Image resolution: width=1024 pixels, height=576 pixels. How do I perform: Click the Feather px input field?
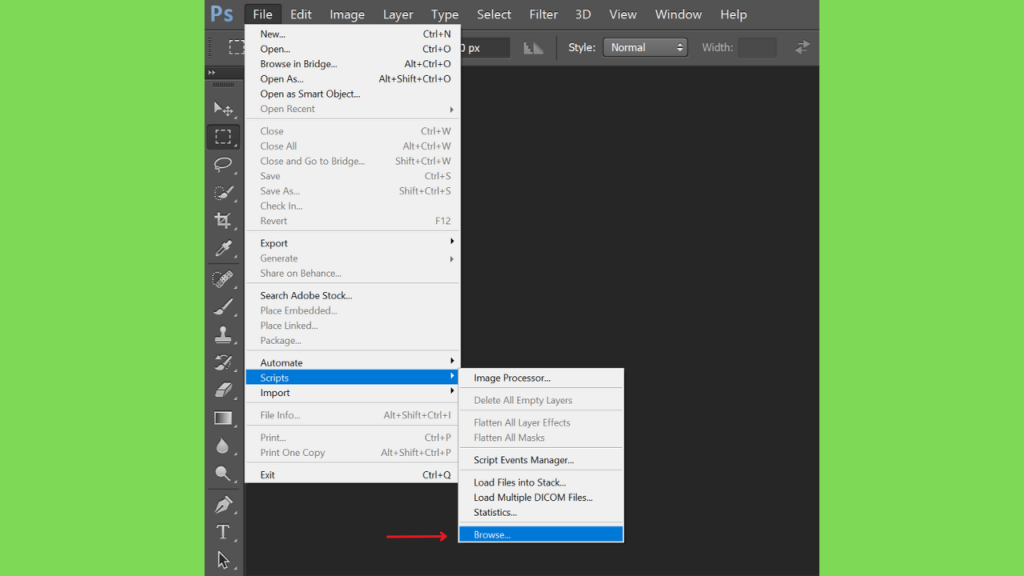click(485, 48)
